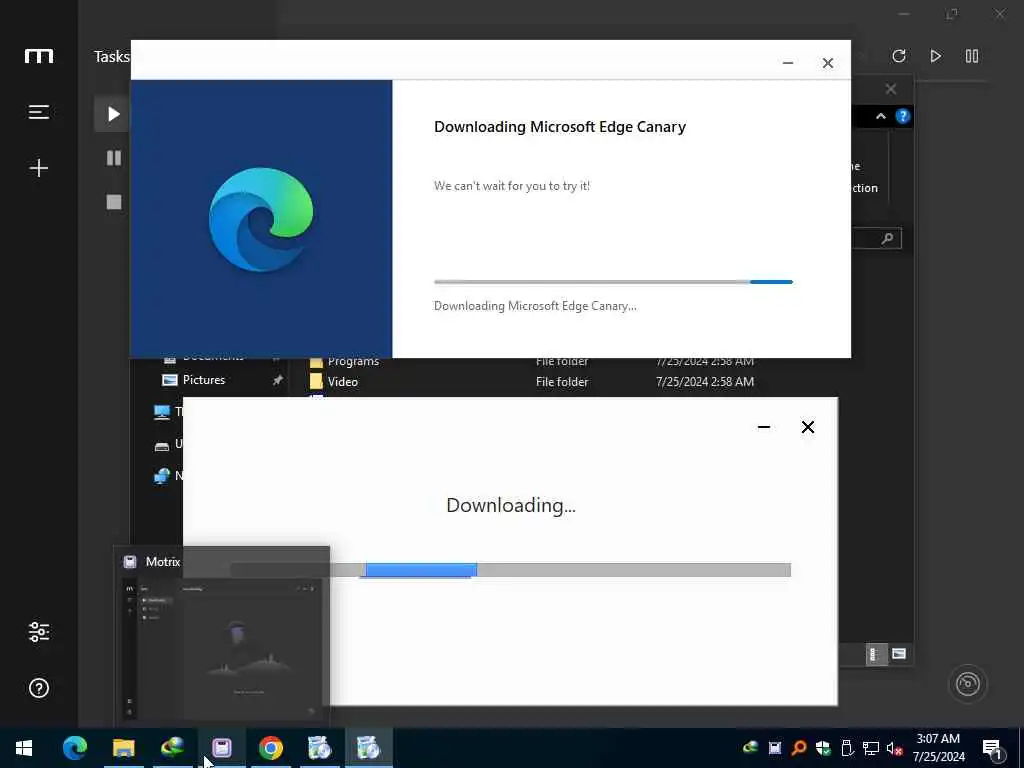Collapse the File Explorer ribbon chevron
The height and width of the screenshot is (768, 1024).
[880, 116]
